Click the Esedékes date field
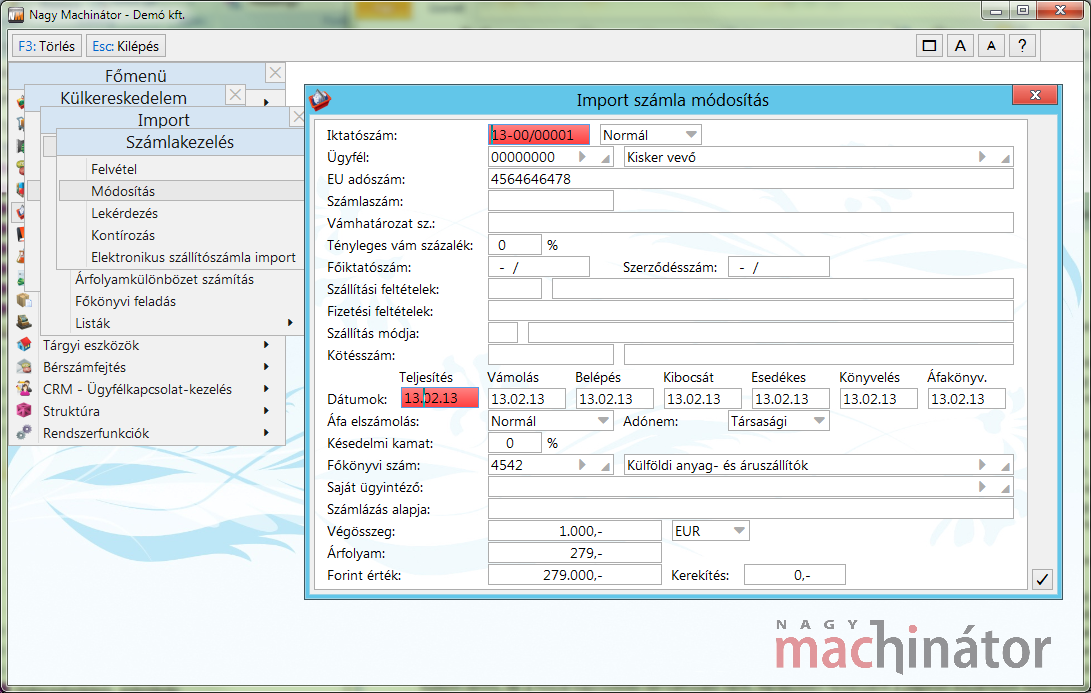 (790, 399)
